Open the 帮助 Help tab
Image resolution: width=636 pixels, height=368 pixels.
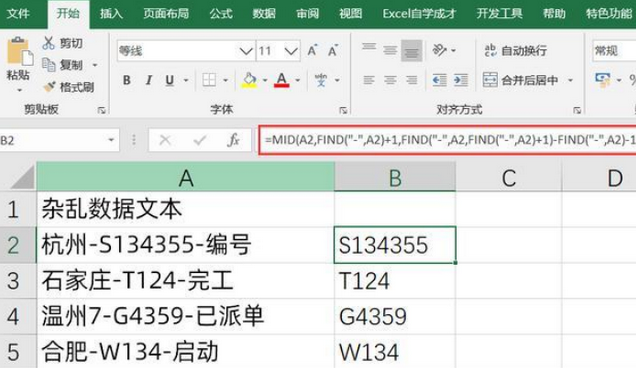(x=554, y=14)
